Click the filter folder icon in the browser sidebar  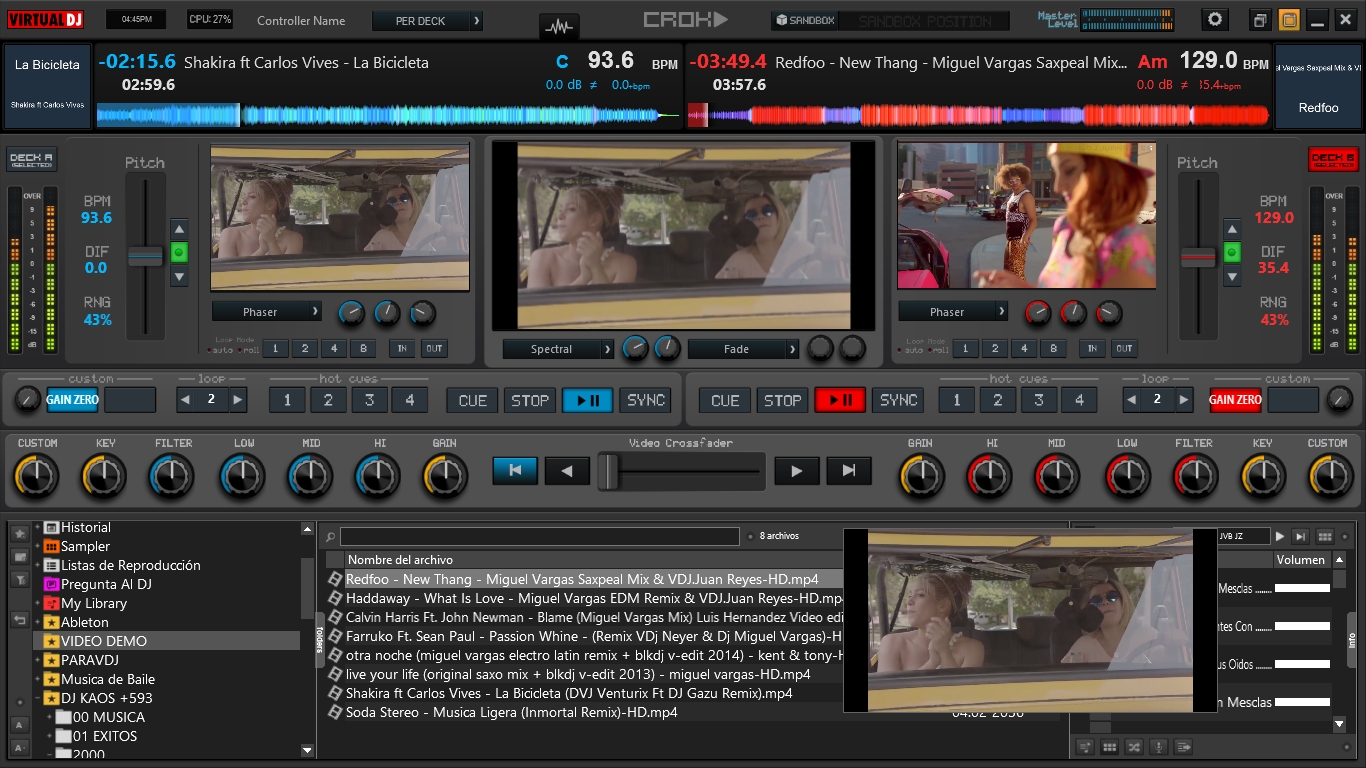(20, 579)
